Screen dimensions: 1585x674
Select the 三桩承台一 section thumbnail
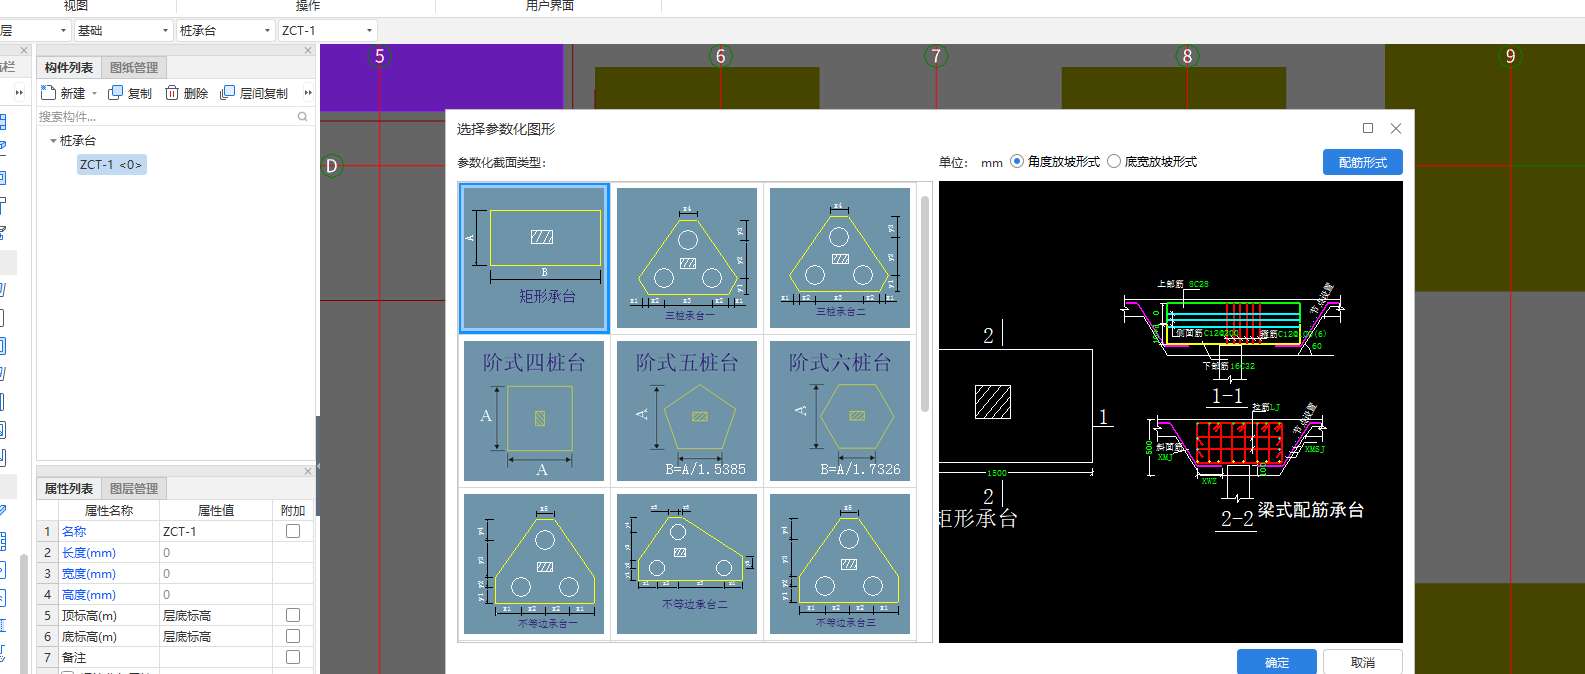click(x=687, y=258)
